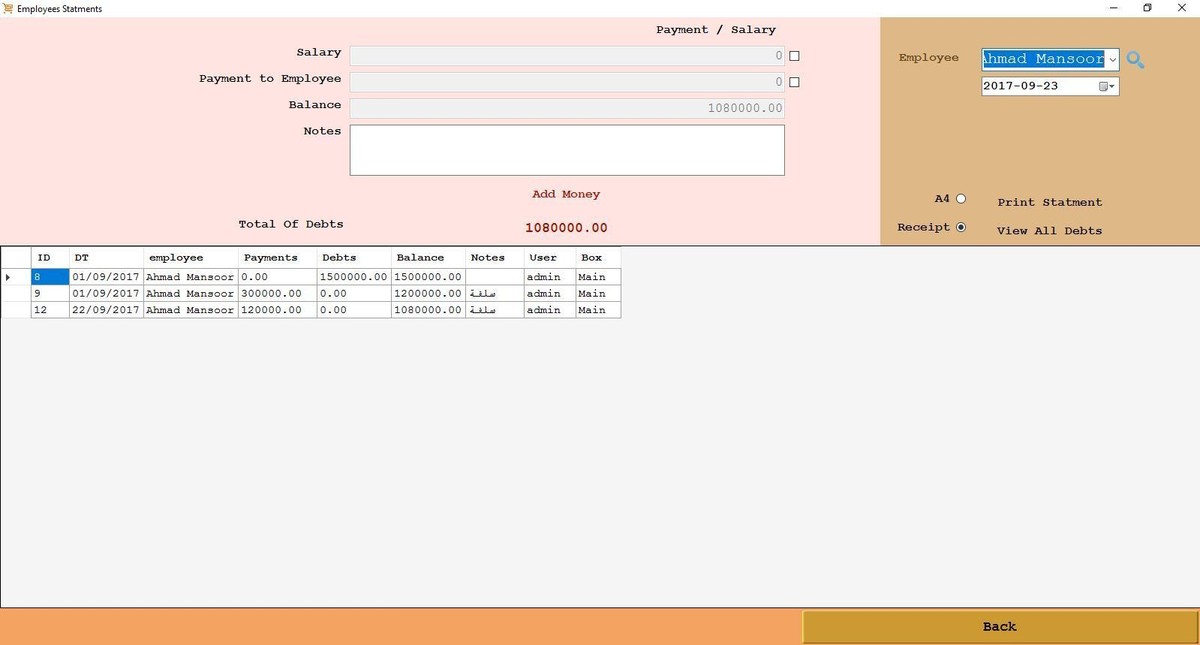Viewport: 1200px width, 645px height.
Task: Select row marker arrow of first row
Action: tap(10, 277)
